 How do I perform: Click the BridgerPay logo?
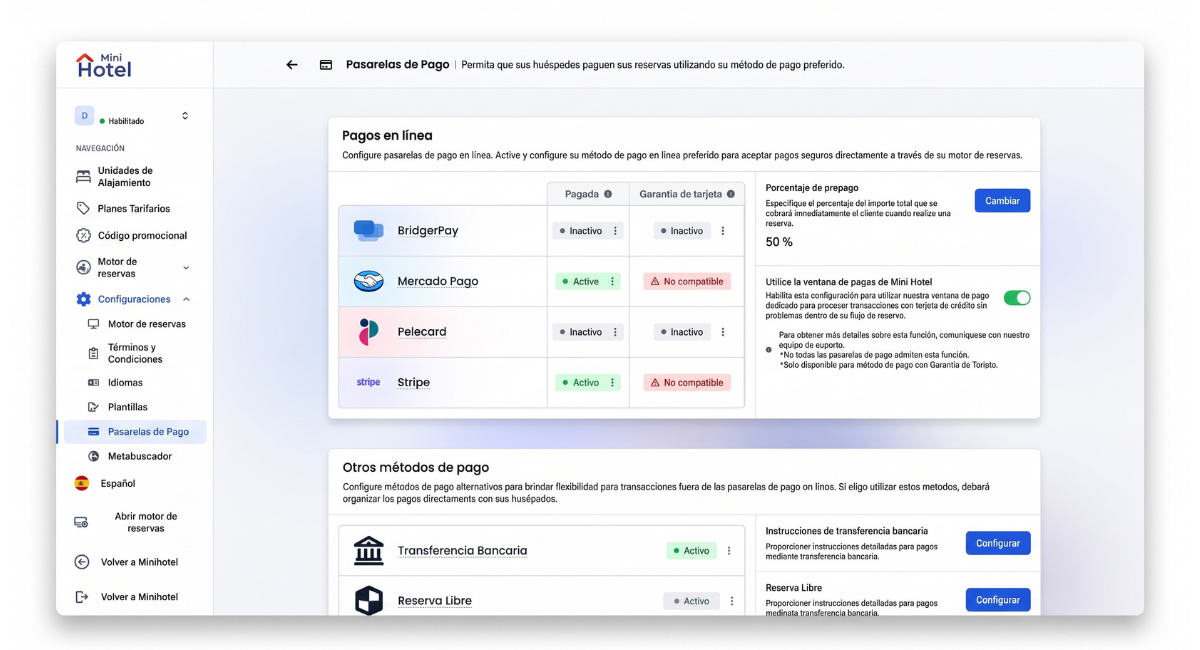click(369, 231)
